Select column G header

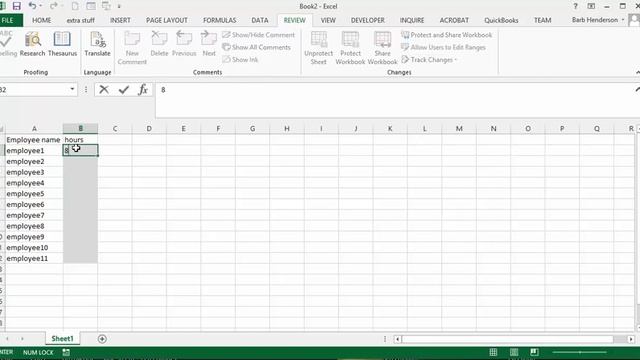pos(252,129)
